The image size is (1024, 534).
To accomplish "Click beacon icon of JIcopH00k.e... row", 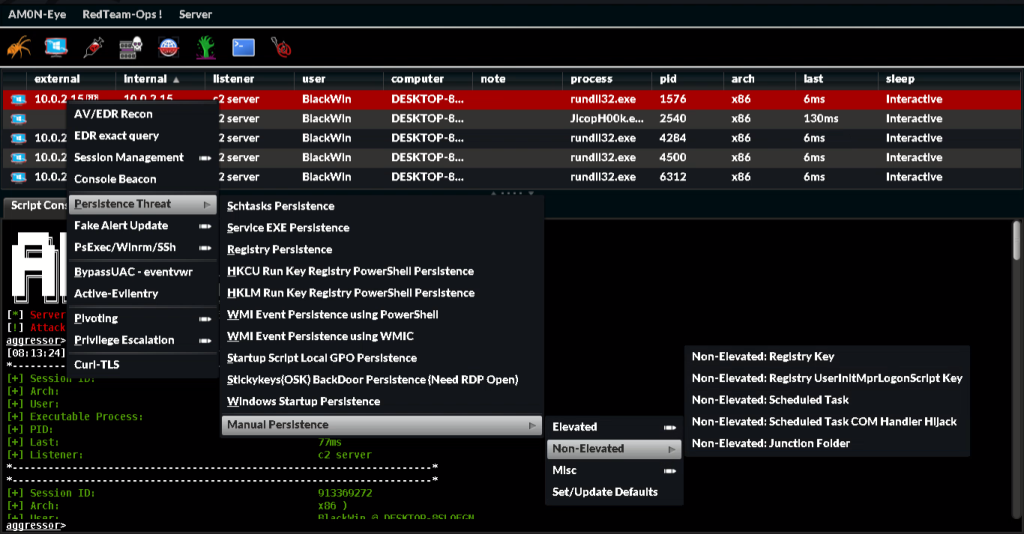I will click(18, 119).
